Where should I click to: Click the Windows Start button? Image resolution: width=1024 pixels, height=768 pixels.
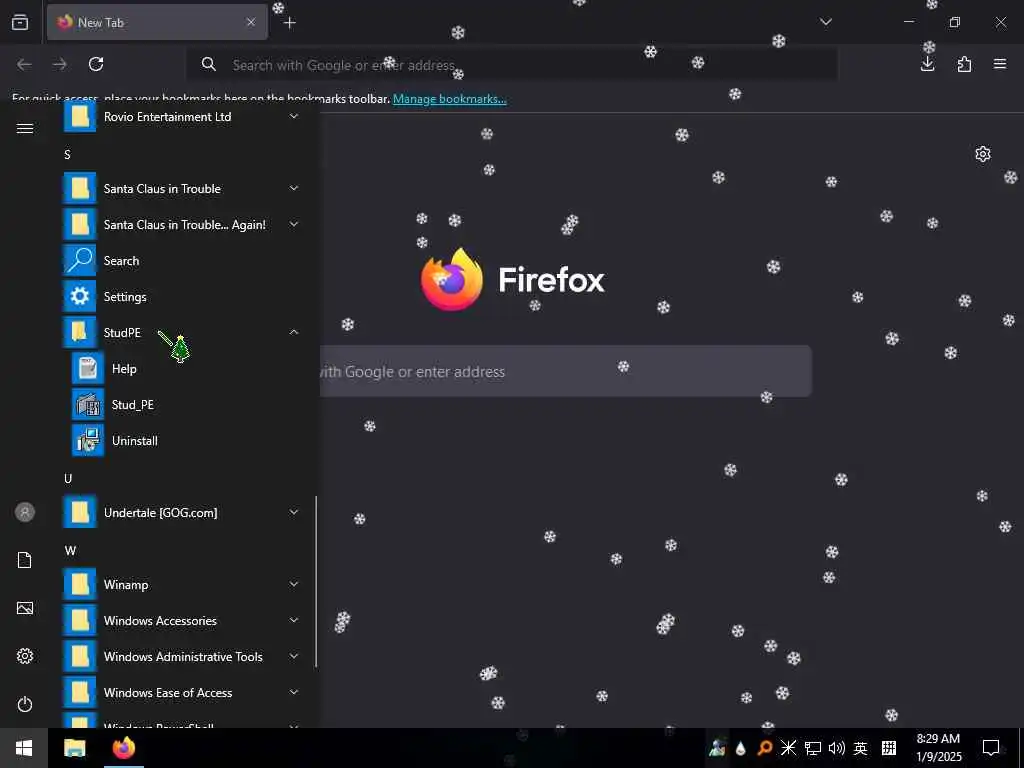24,748
